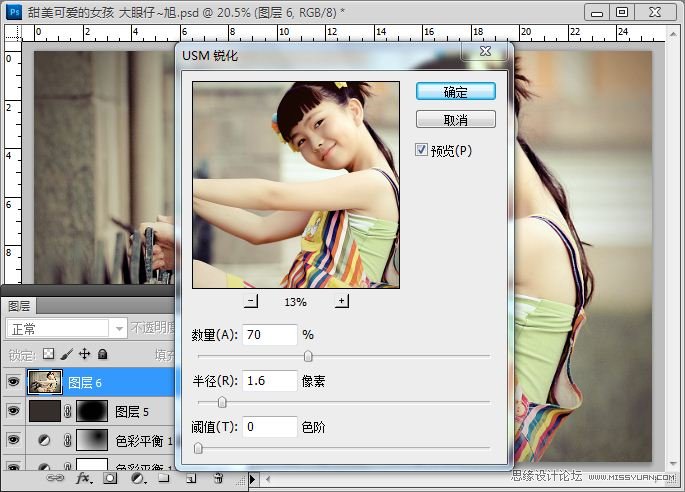Create a new layer icon

(191, 478)
